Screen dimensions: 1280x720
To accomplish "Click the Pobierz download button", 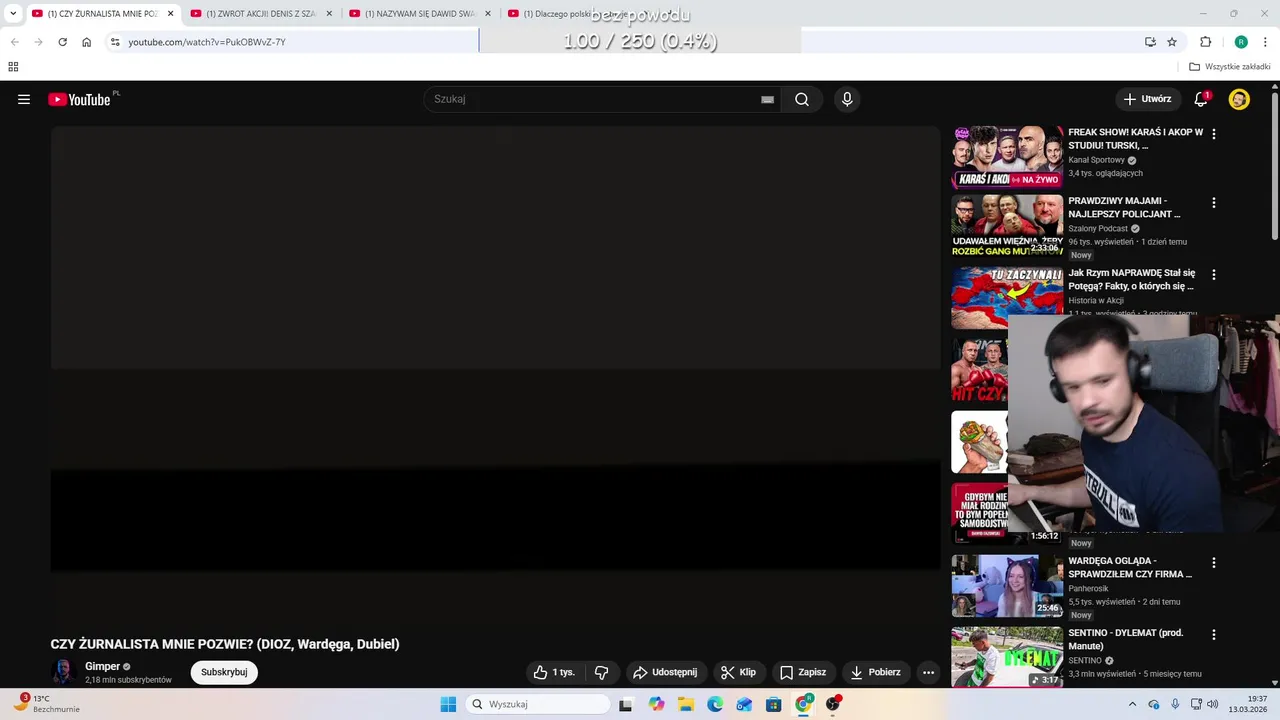I will (x=874, y=672).
